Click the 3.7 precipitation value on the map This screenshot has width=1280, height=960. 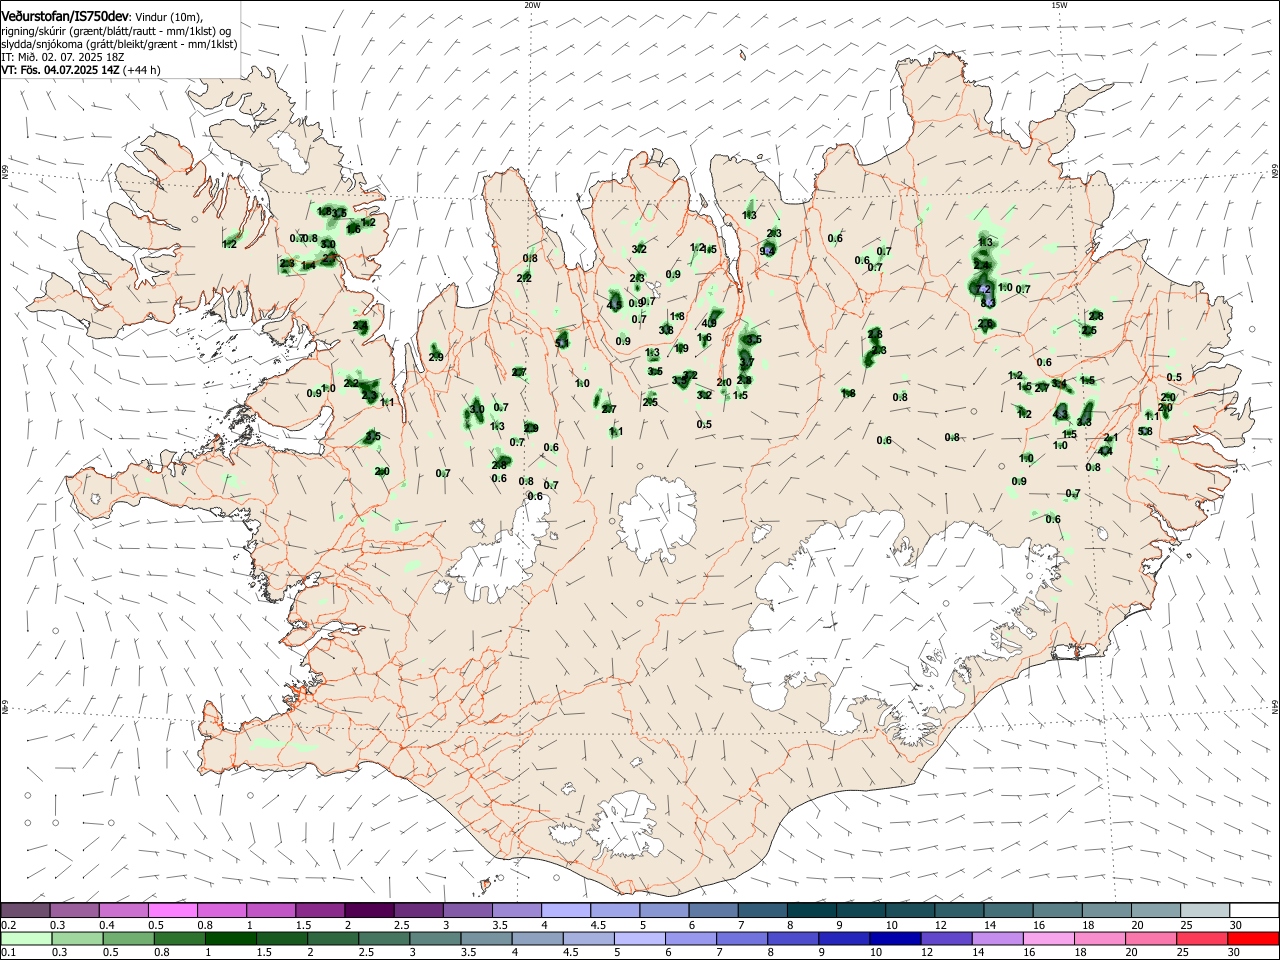pyautogui.click(x=746, y=362)
